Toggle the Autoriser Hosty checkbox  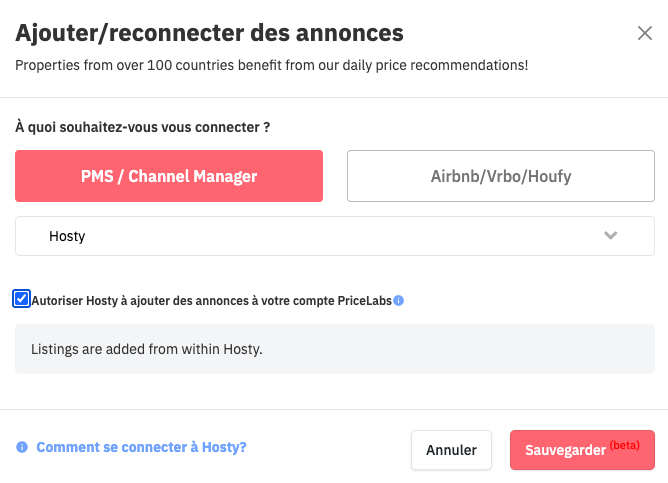pos(22,298)
